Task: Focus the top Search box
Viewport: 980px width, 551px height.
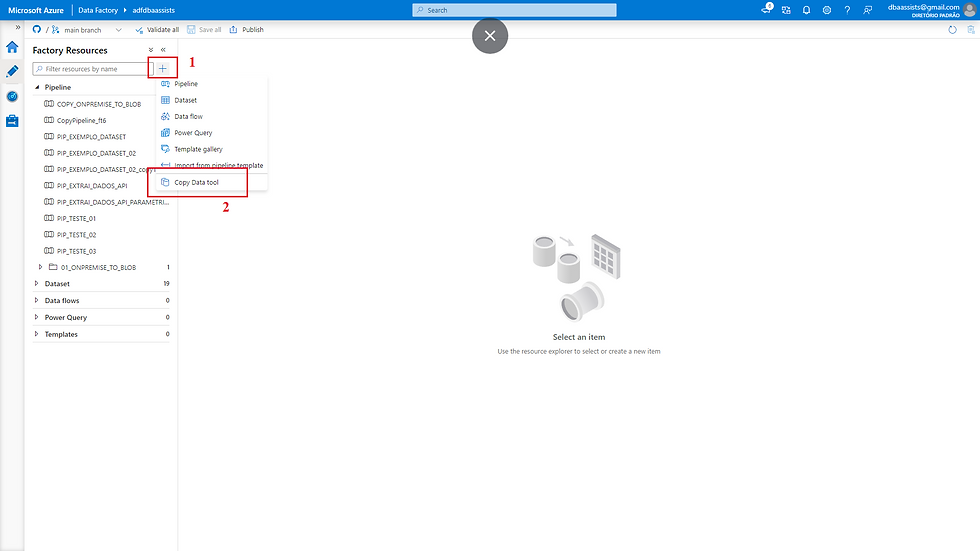Action: coord(514,10)
